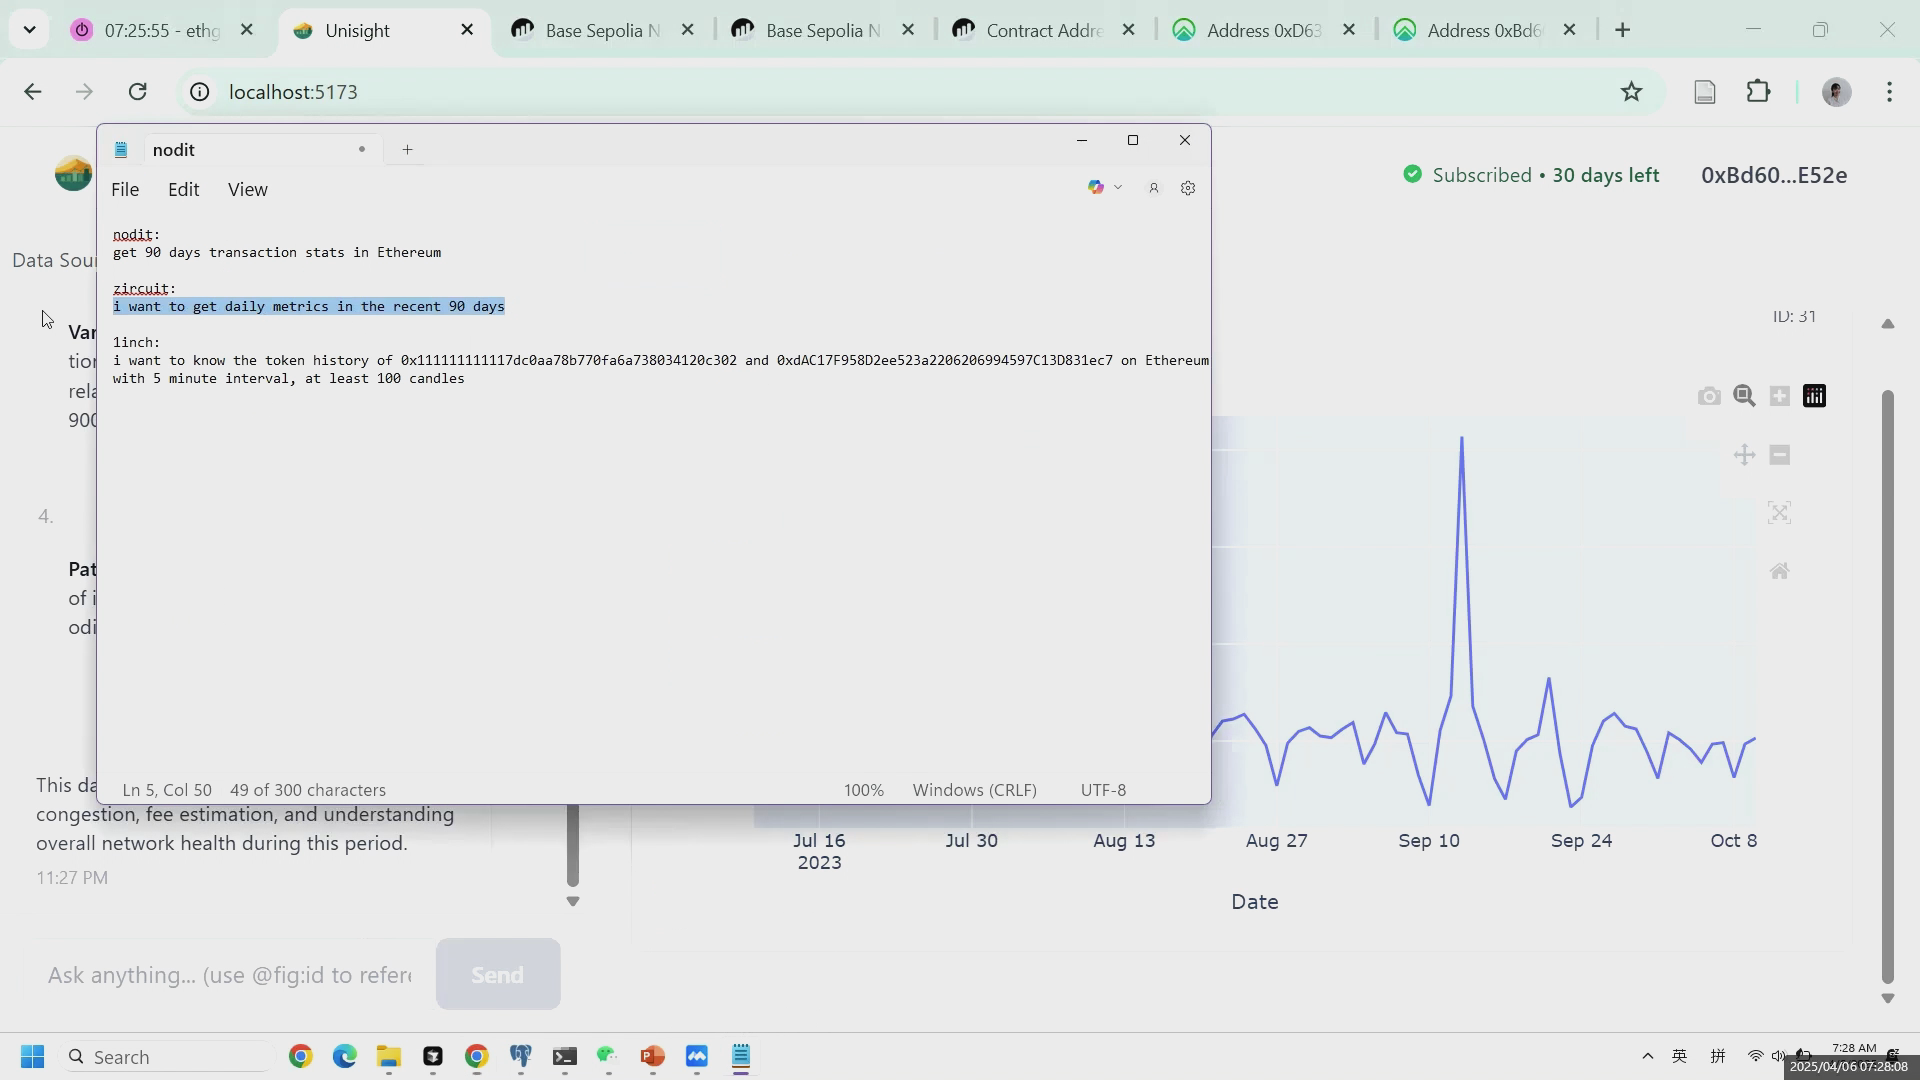Reload the localhost page
1920x1080 pixels.
138,92
